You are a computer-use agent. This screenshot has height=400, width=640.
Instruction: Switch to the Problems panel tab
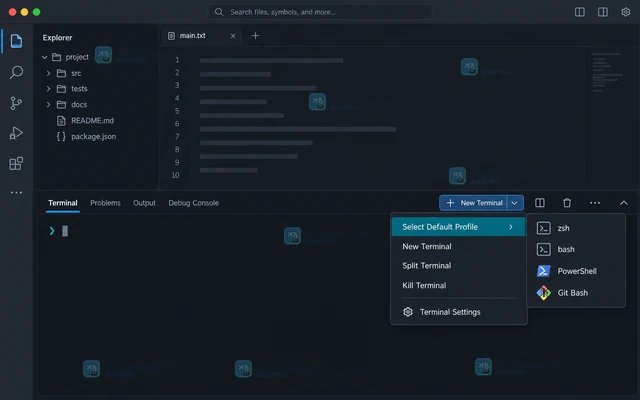105,203
